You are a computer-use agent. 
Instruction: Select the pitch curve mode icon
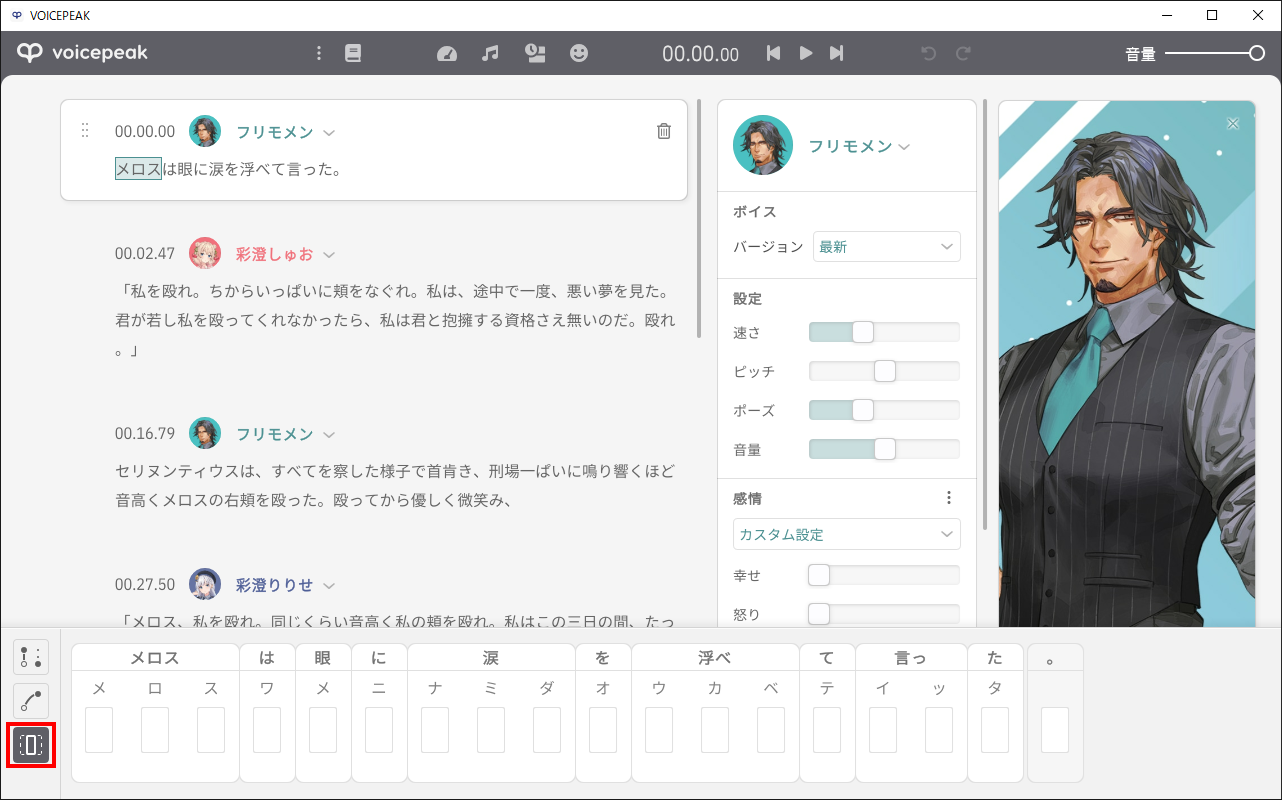click(31, 701)
